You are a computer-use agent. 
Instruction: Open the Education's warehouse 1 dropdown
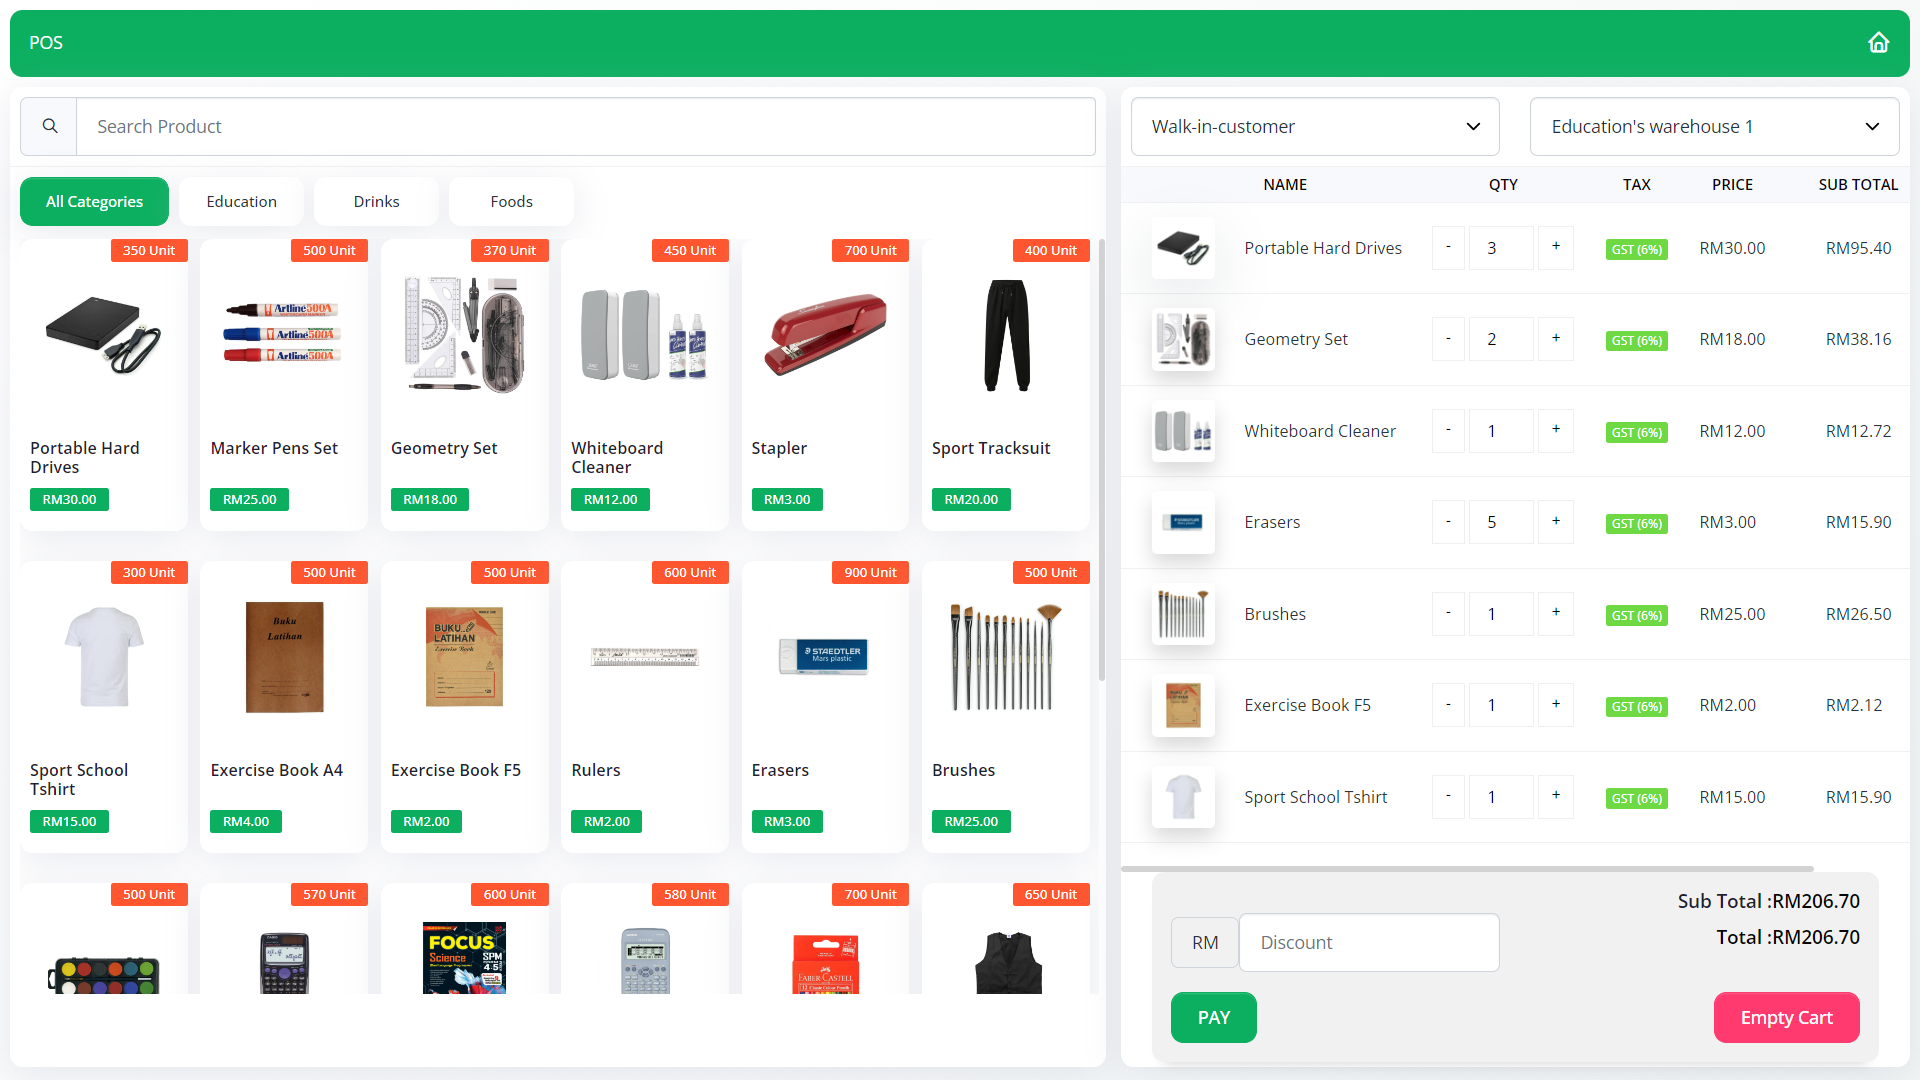coord(1714,126)
